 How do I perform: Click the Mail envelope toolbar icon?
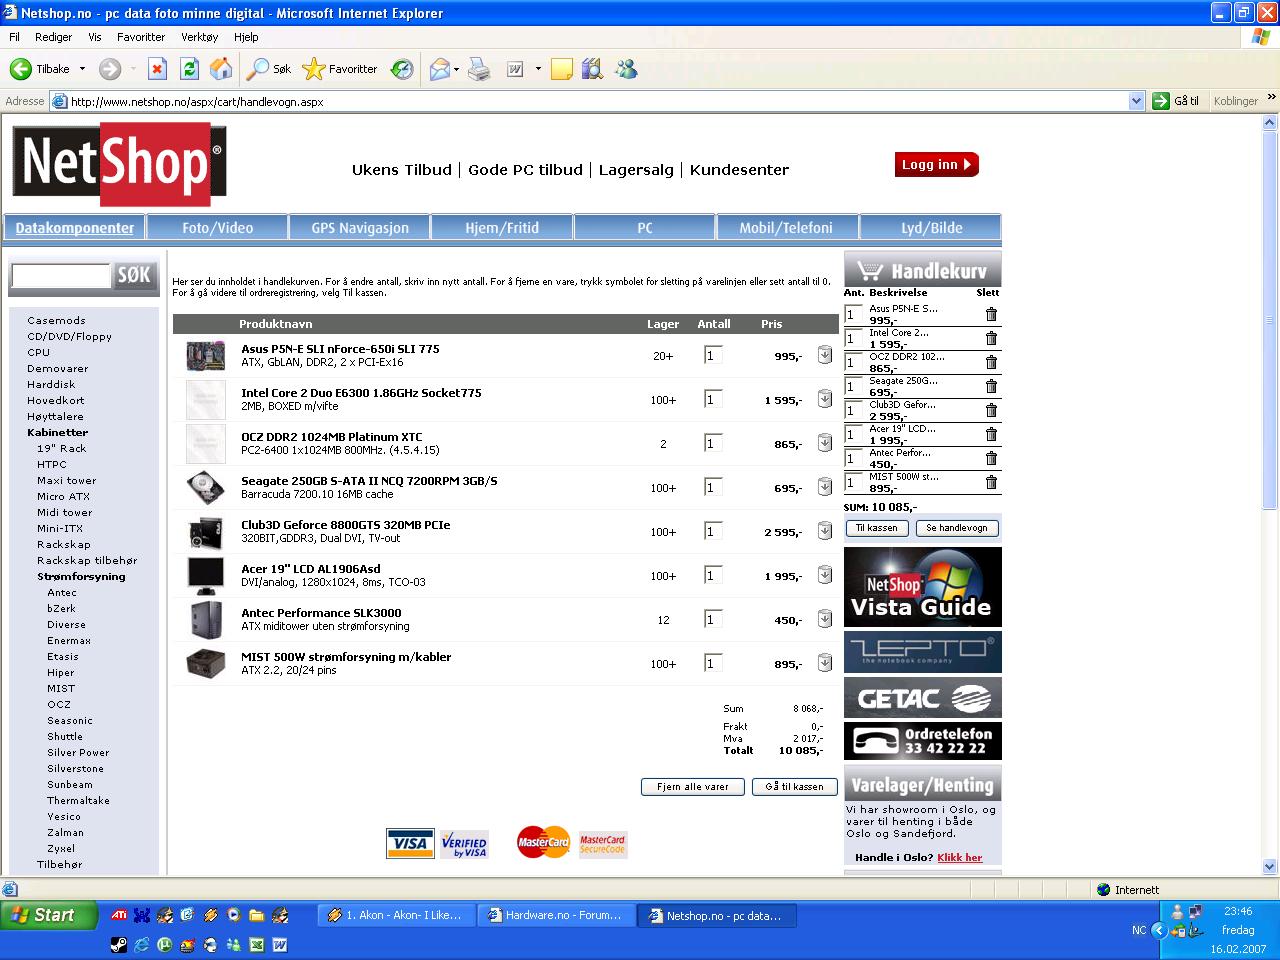click(x=439, y=69)
